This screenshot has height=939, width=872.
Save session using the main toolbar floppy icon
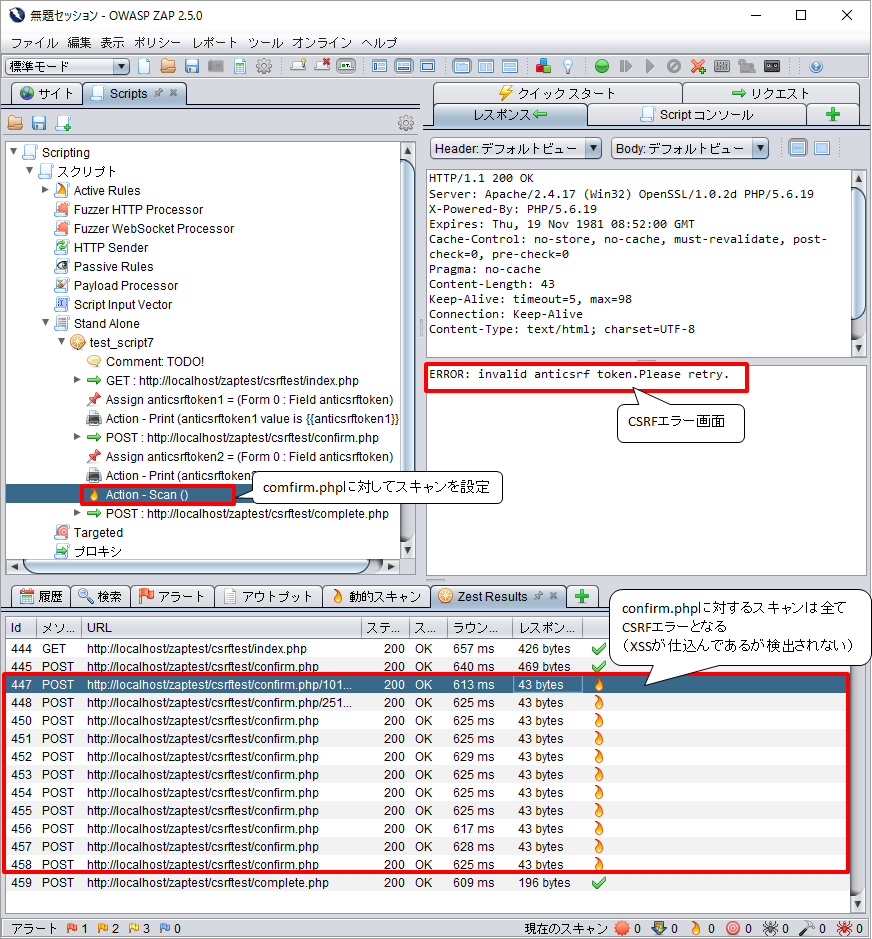[x=192, y=66]
